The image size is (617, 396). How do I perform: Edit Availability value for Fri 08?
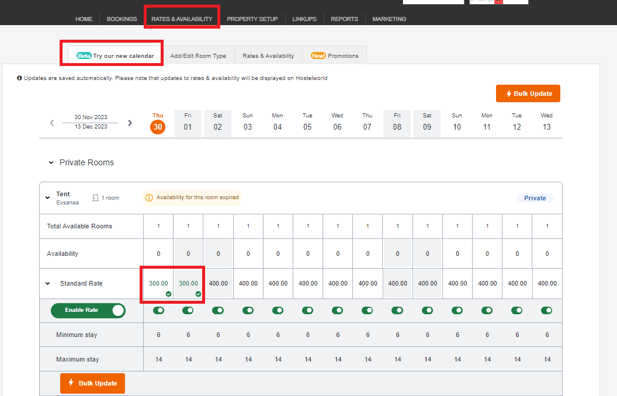click(397, 254)
